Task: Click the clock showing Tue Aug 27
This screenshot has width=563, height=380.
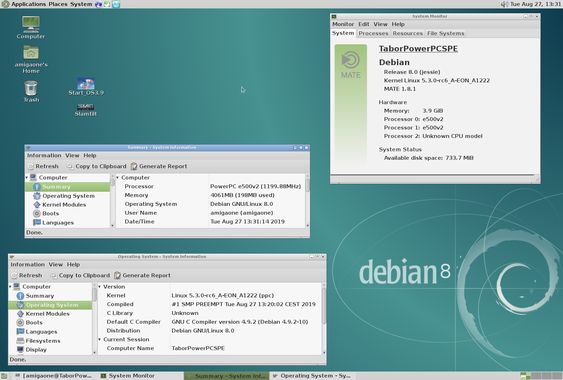Action: [x=536, y=4]
